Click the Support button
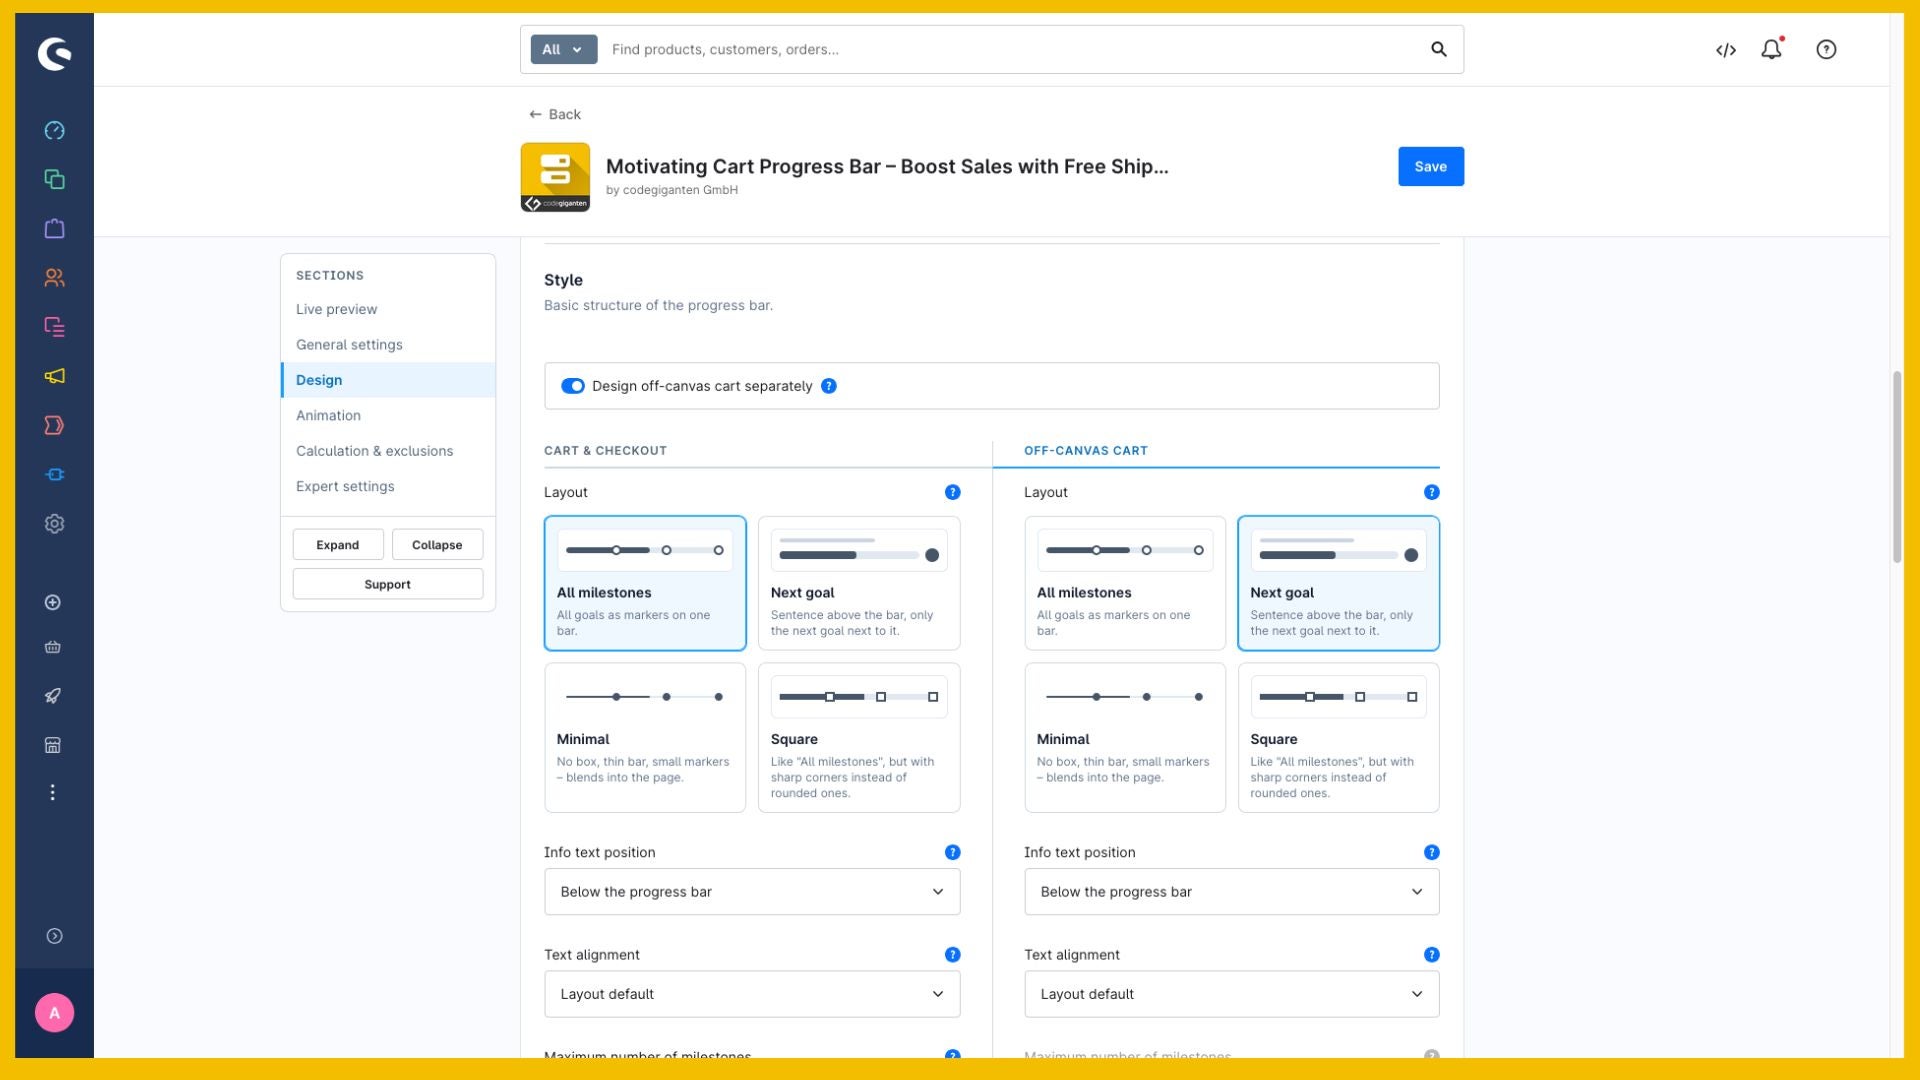The width and height of the screenshot is (1920, 1080). coord(388,584)
